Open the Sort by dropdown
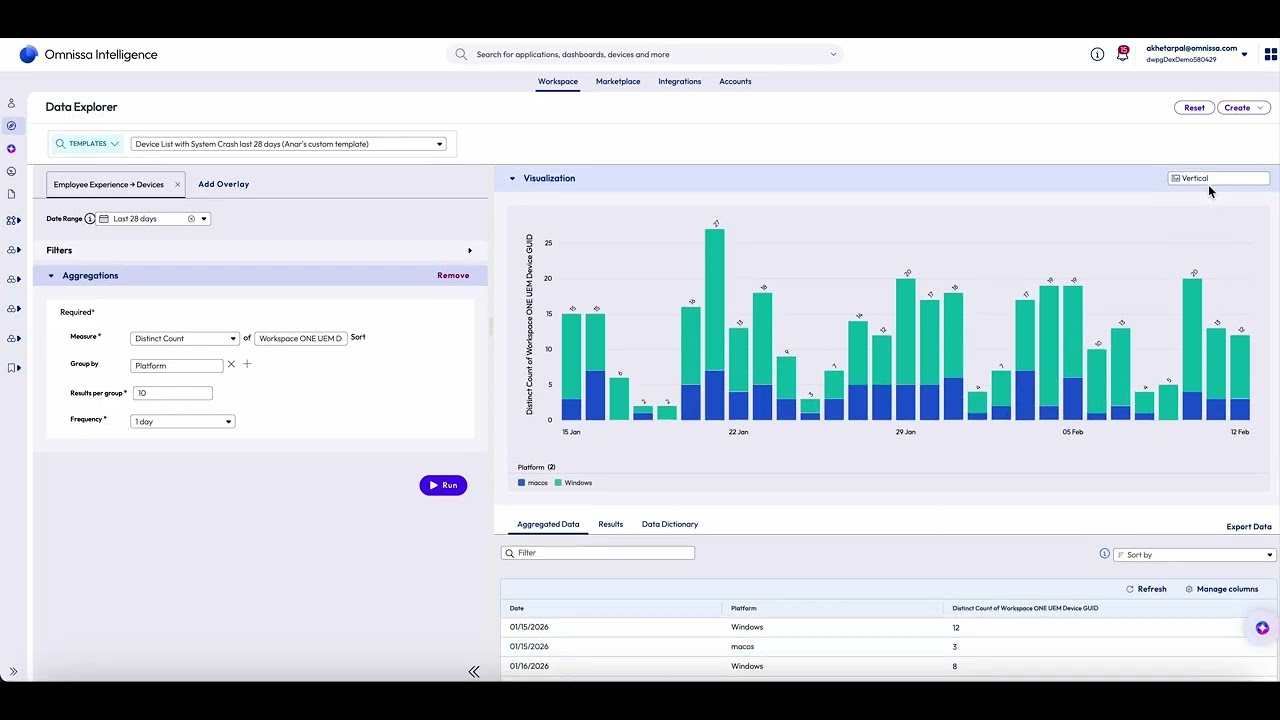This screenshot has width=1280, height=720. (x=1194, y=555)
